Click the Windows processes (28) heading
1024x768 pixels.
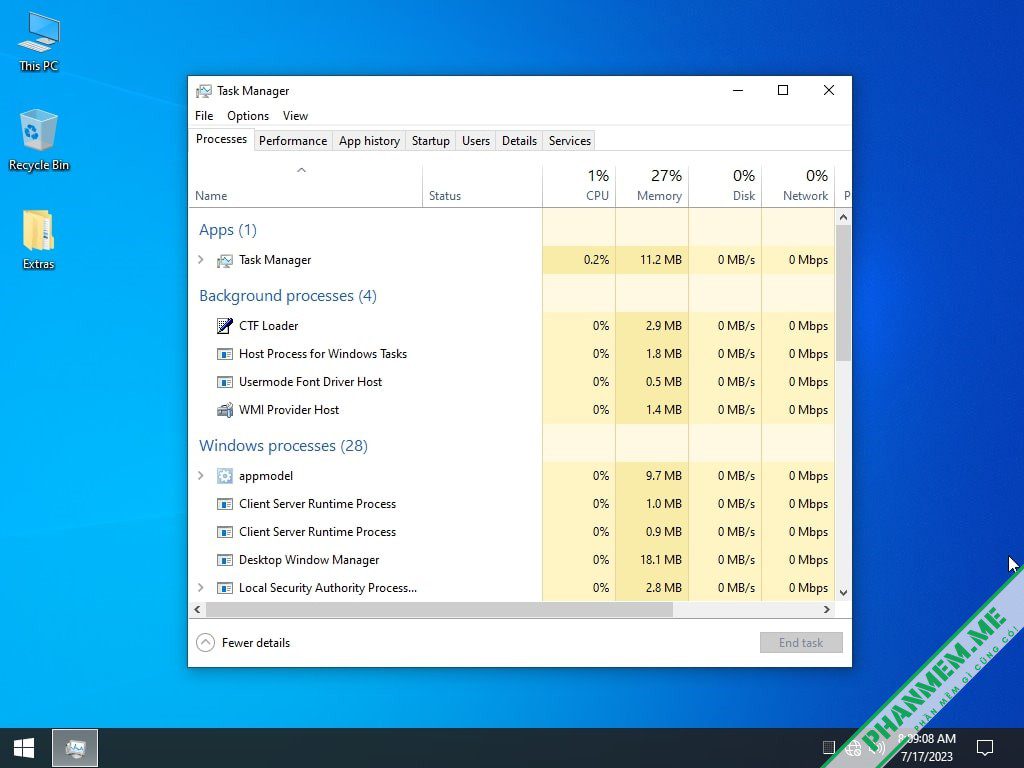[x=283, y=445]
